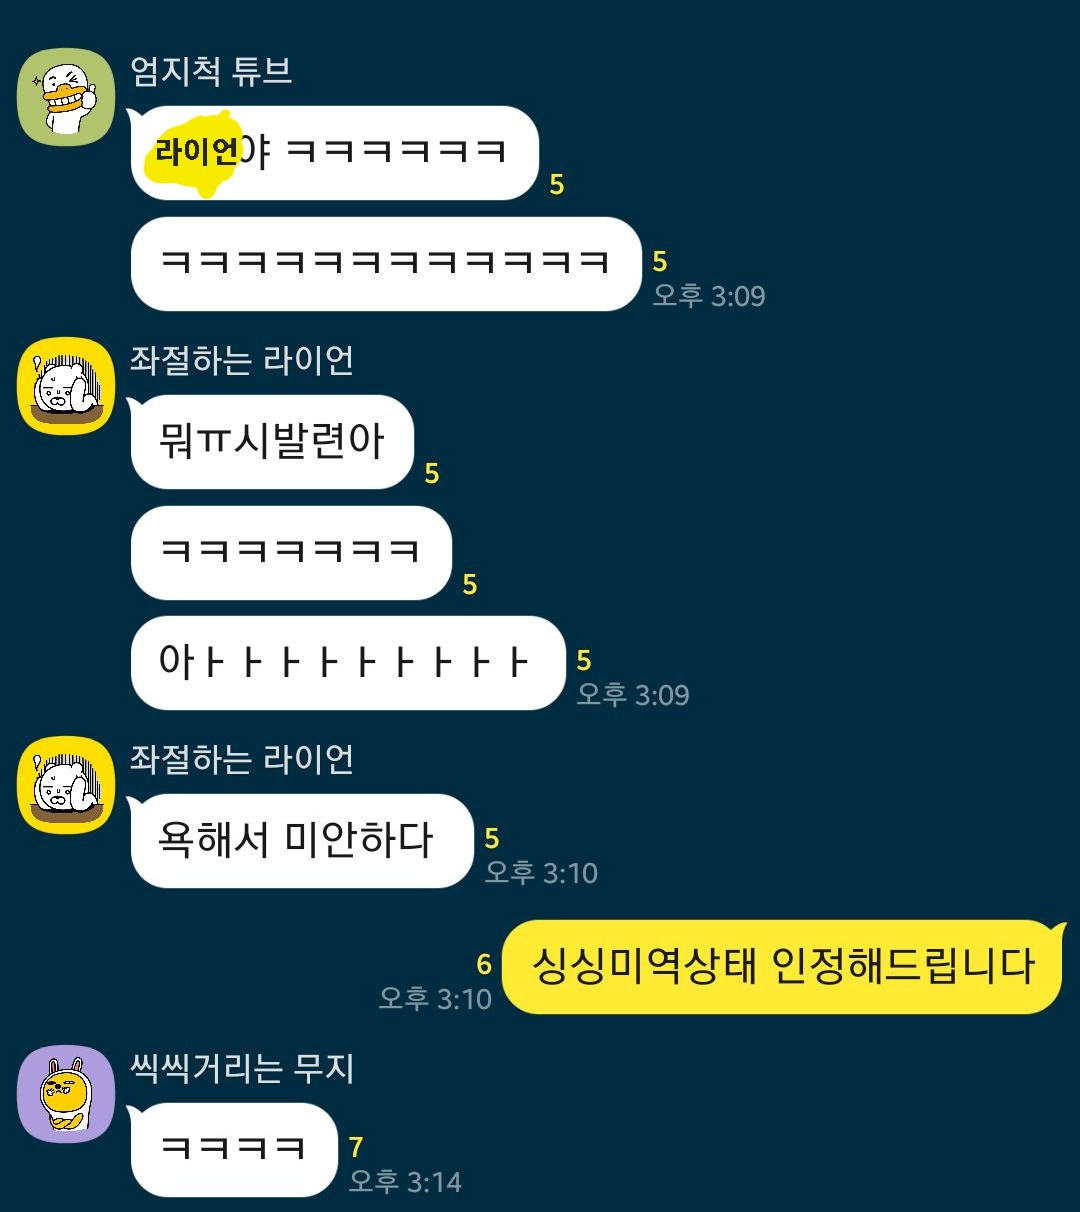The height and width of the screenshot is (1212, 1080).
Task: Select the 아ㅏㅏㅏㅏㅏㅏㅏㅏㅏ message bubble
Action: tap(348, 663)
